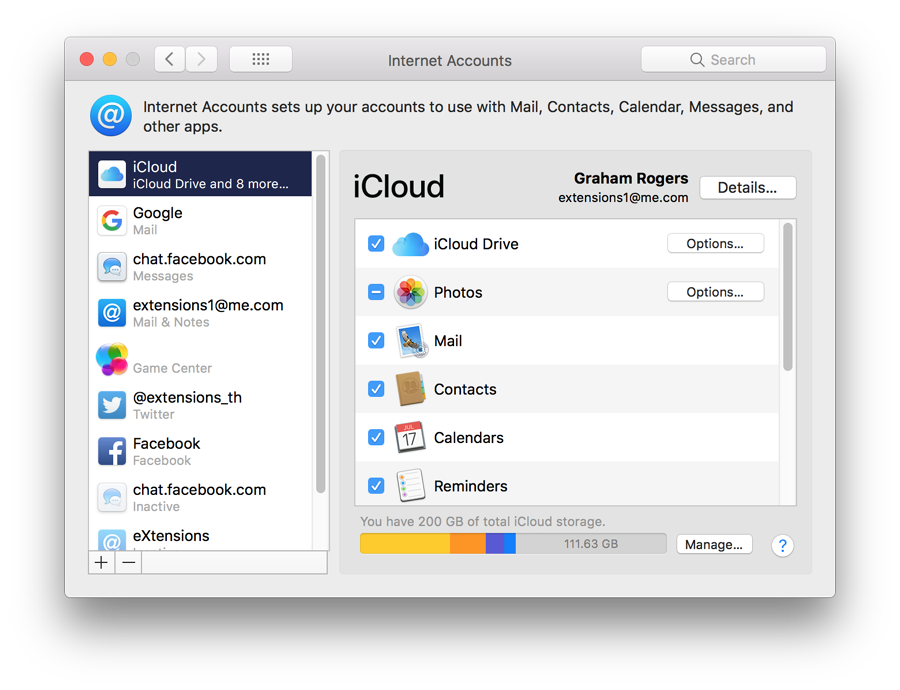Click the Twitter bird icon
900x690 pixels.
tap(111, 405)
